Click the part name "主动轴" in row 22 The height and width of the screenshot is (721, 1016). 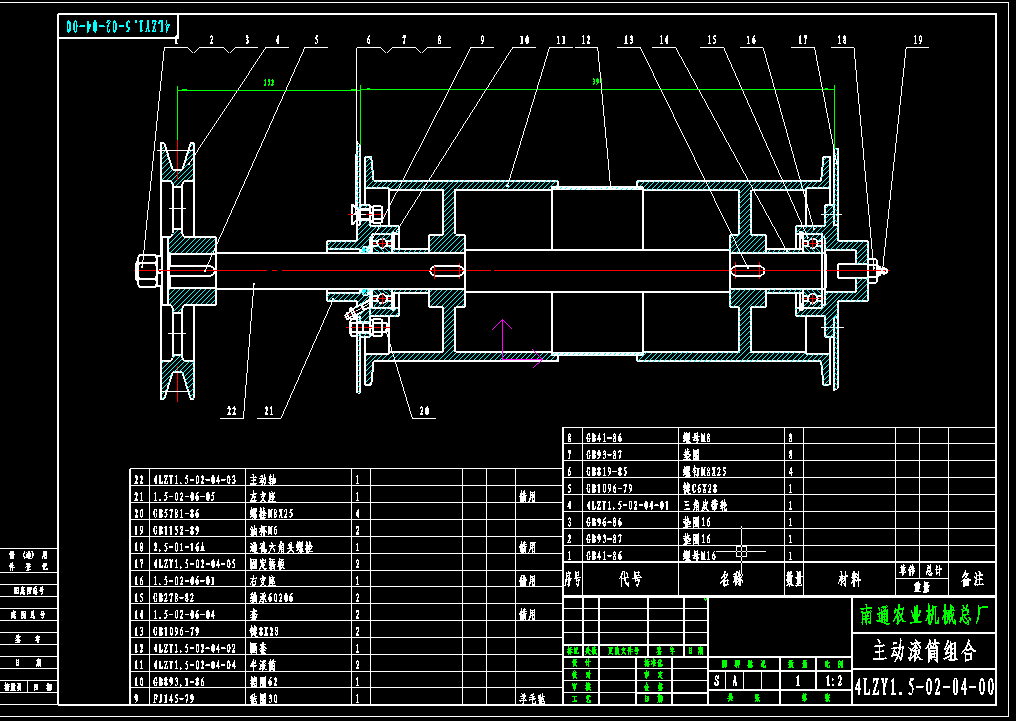click(x=264, y=480)
